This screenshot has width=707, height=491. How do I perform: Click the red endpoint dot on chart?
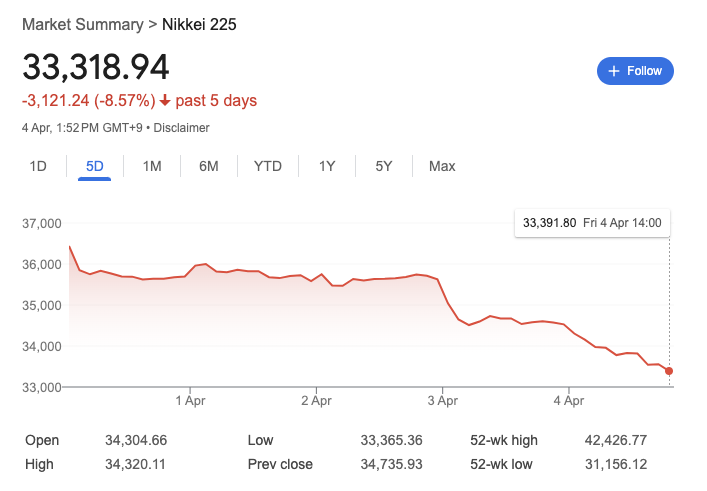[x=669, y=371]
